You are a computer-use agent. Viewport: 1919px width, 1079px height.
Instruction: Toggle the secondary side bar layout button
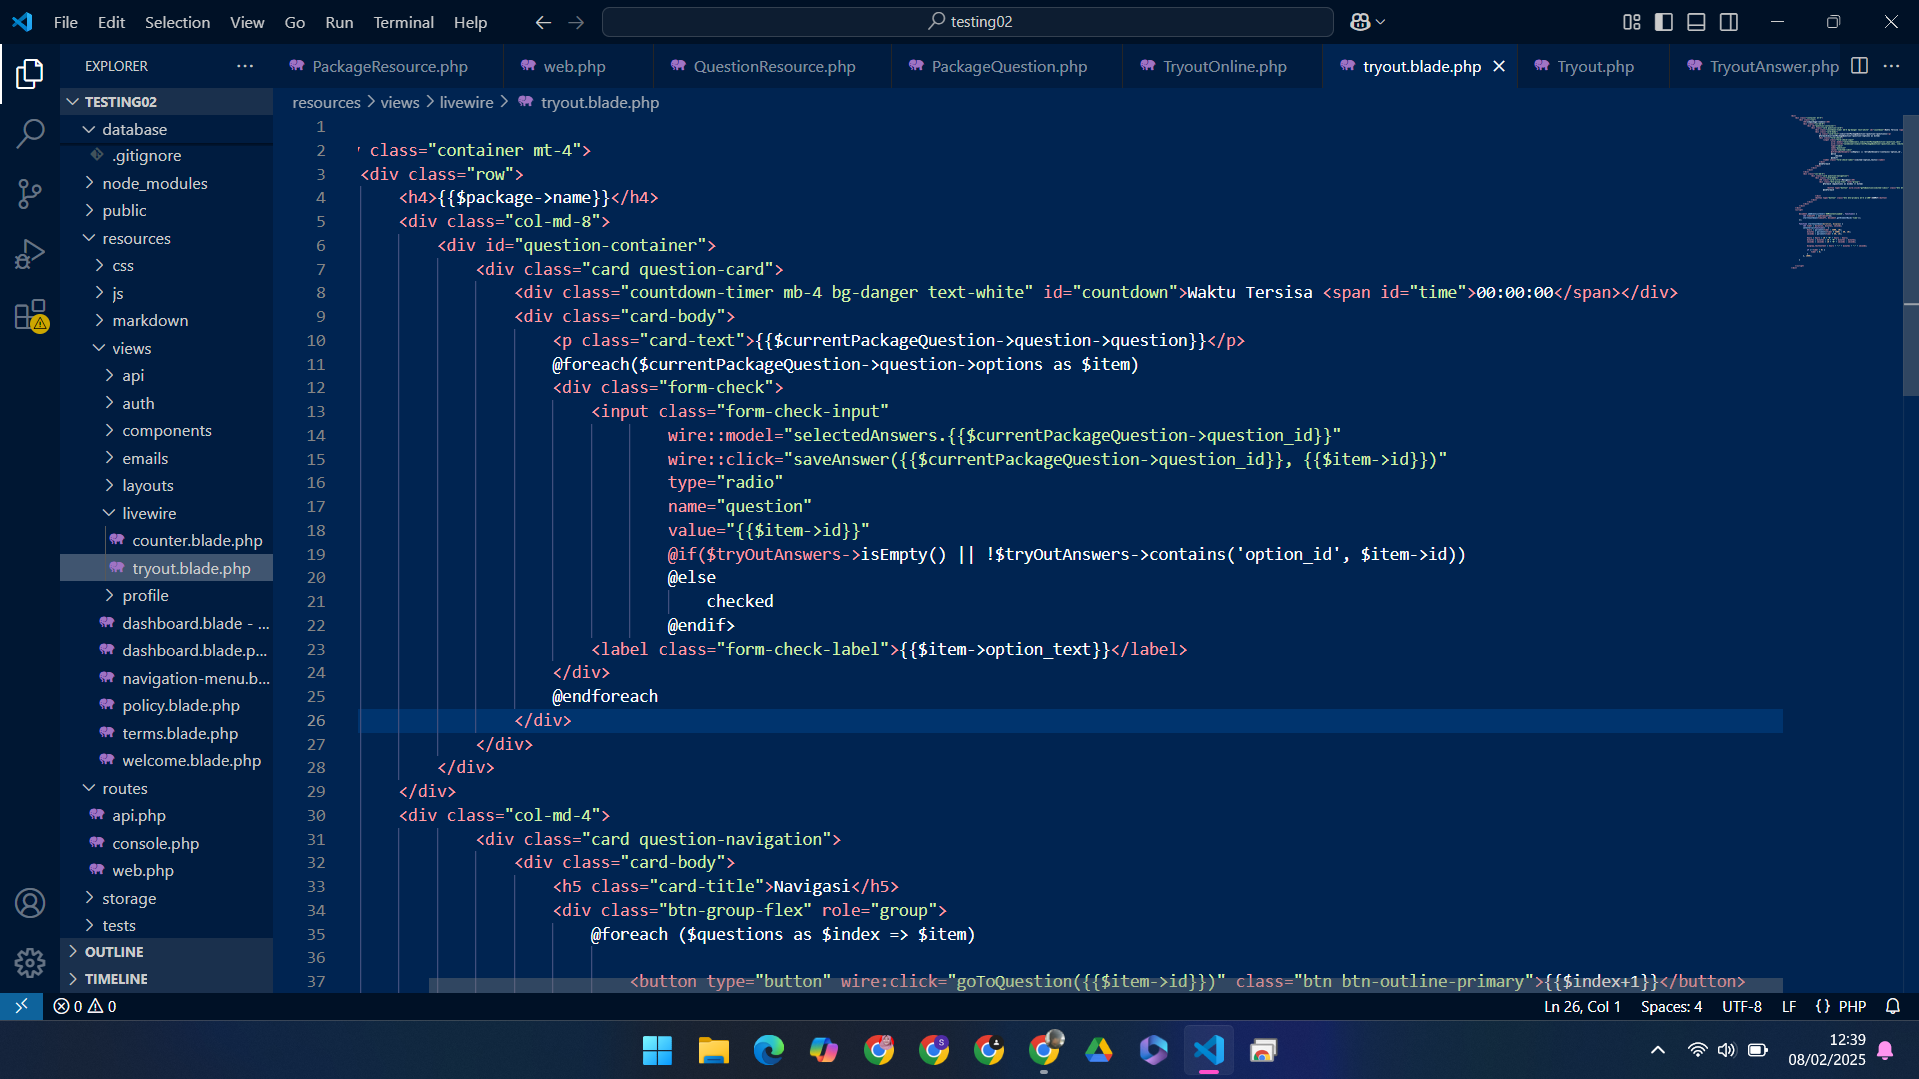[1729, 22]
